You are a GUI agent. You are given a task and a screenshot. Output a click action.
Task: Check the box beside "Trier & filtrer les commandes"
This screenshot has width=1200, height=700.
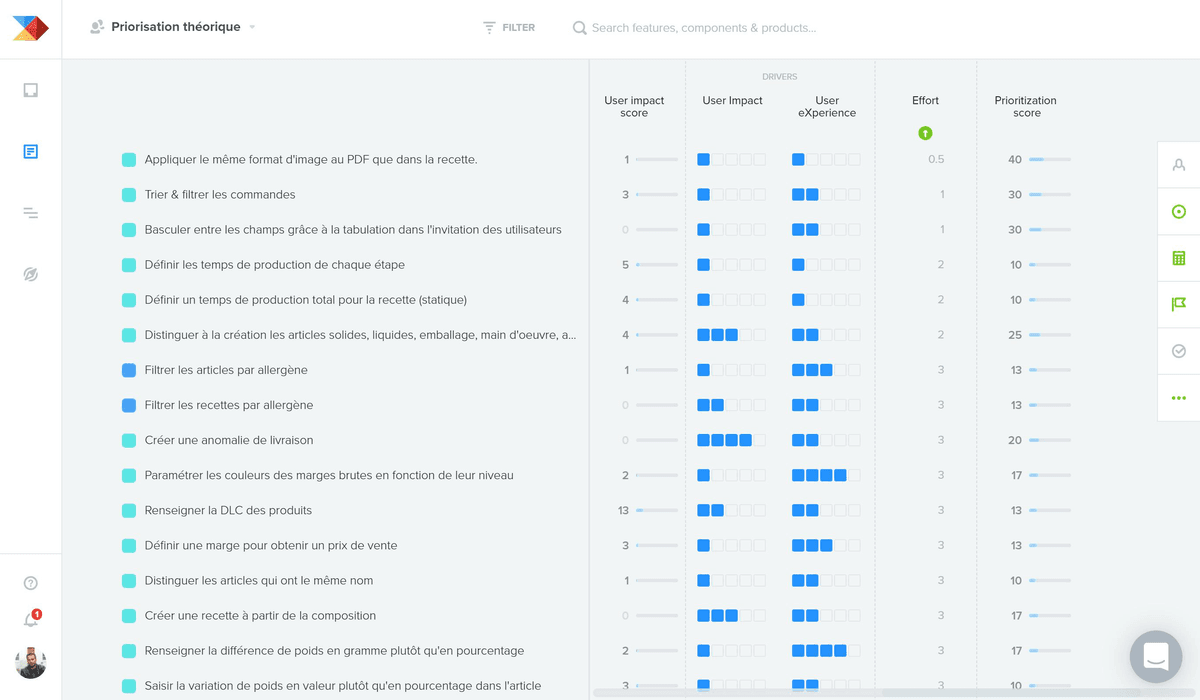pyautogui.click(x=129, y=194)
